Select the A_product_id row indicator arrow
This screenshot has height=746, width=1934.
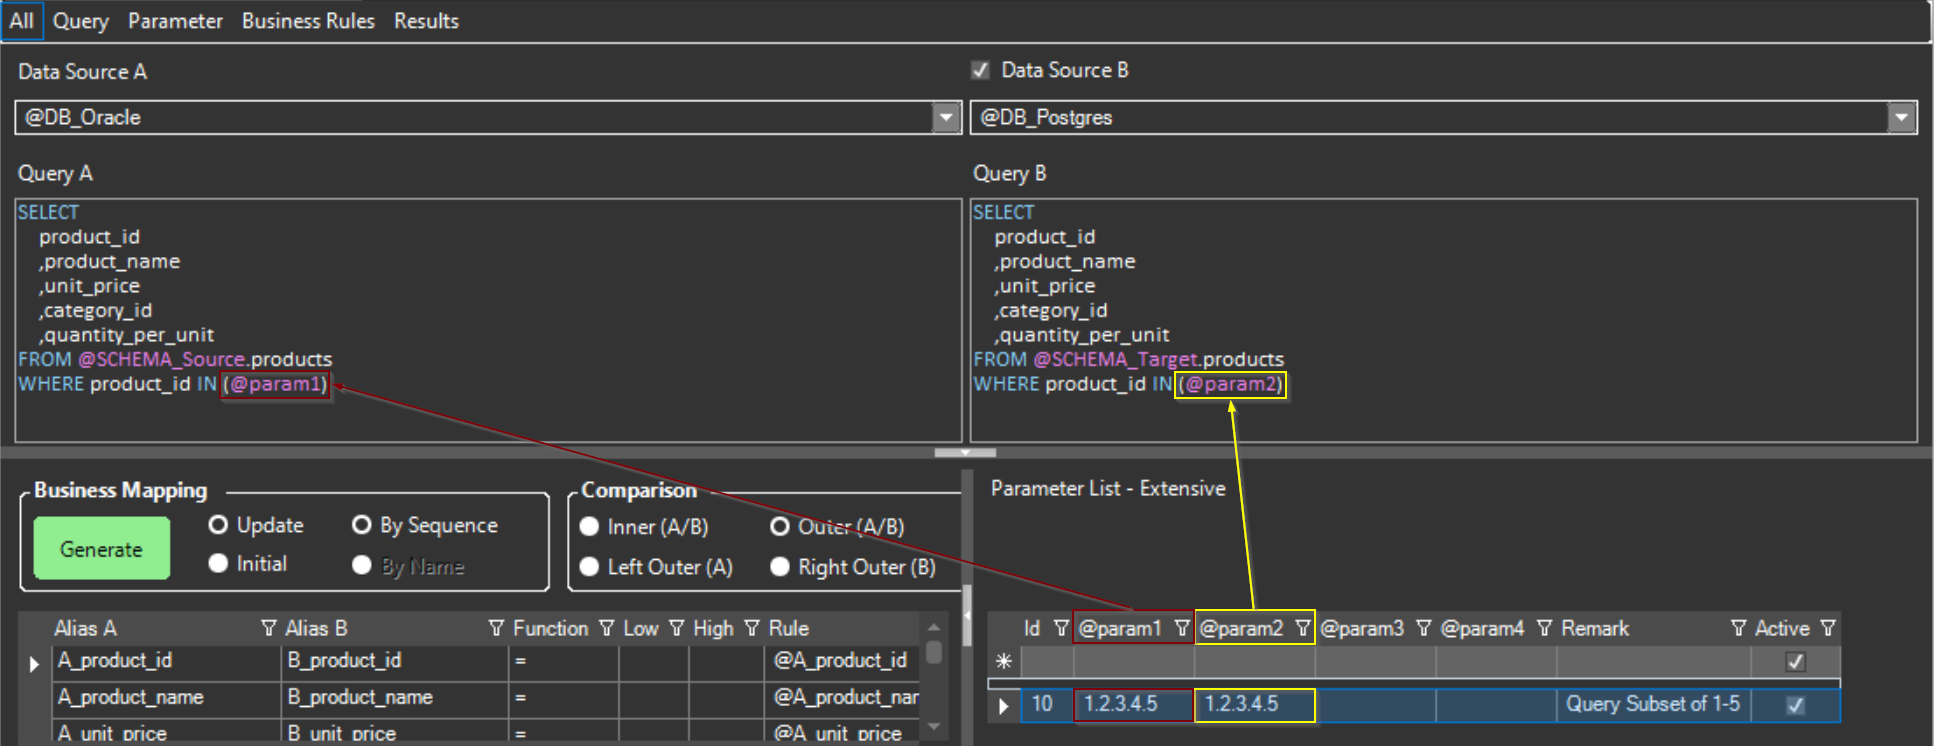coord(35,663)
